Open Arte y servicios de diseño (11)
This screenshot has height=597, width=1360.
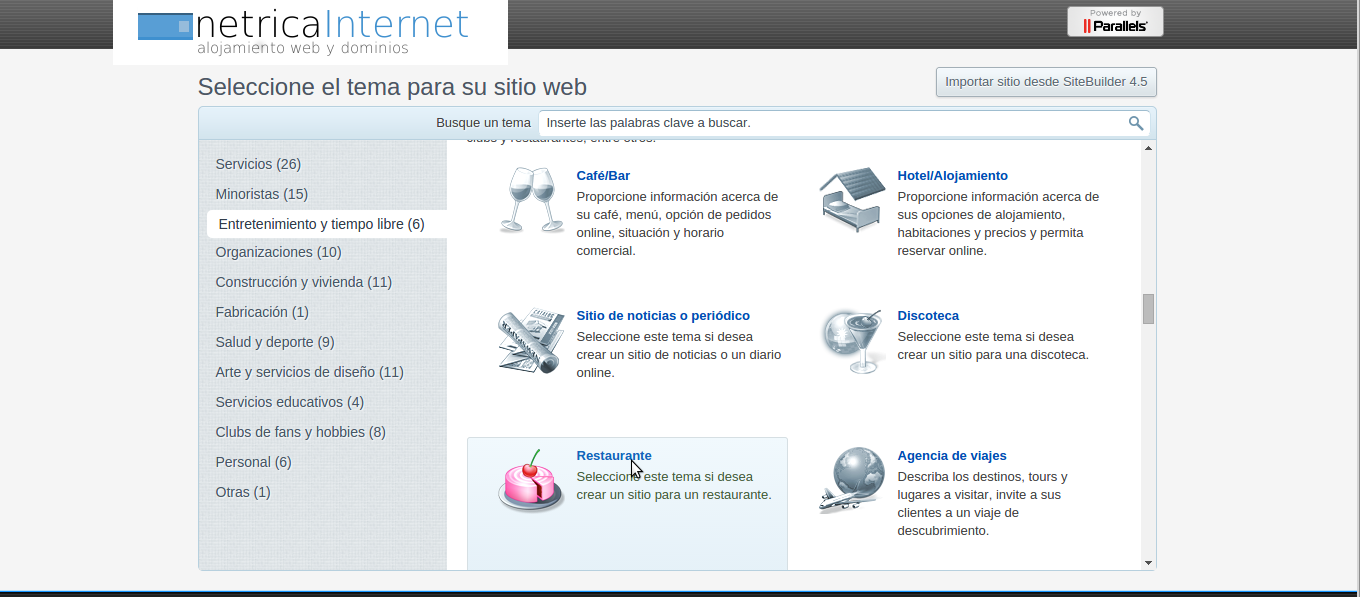(x=309, y=372)
